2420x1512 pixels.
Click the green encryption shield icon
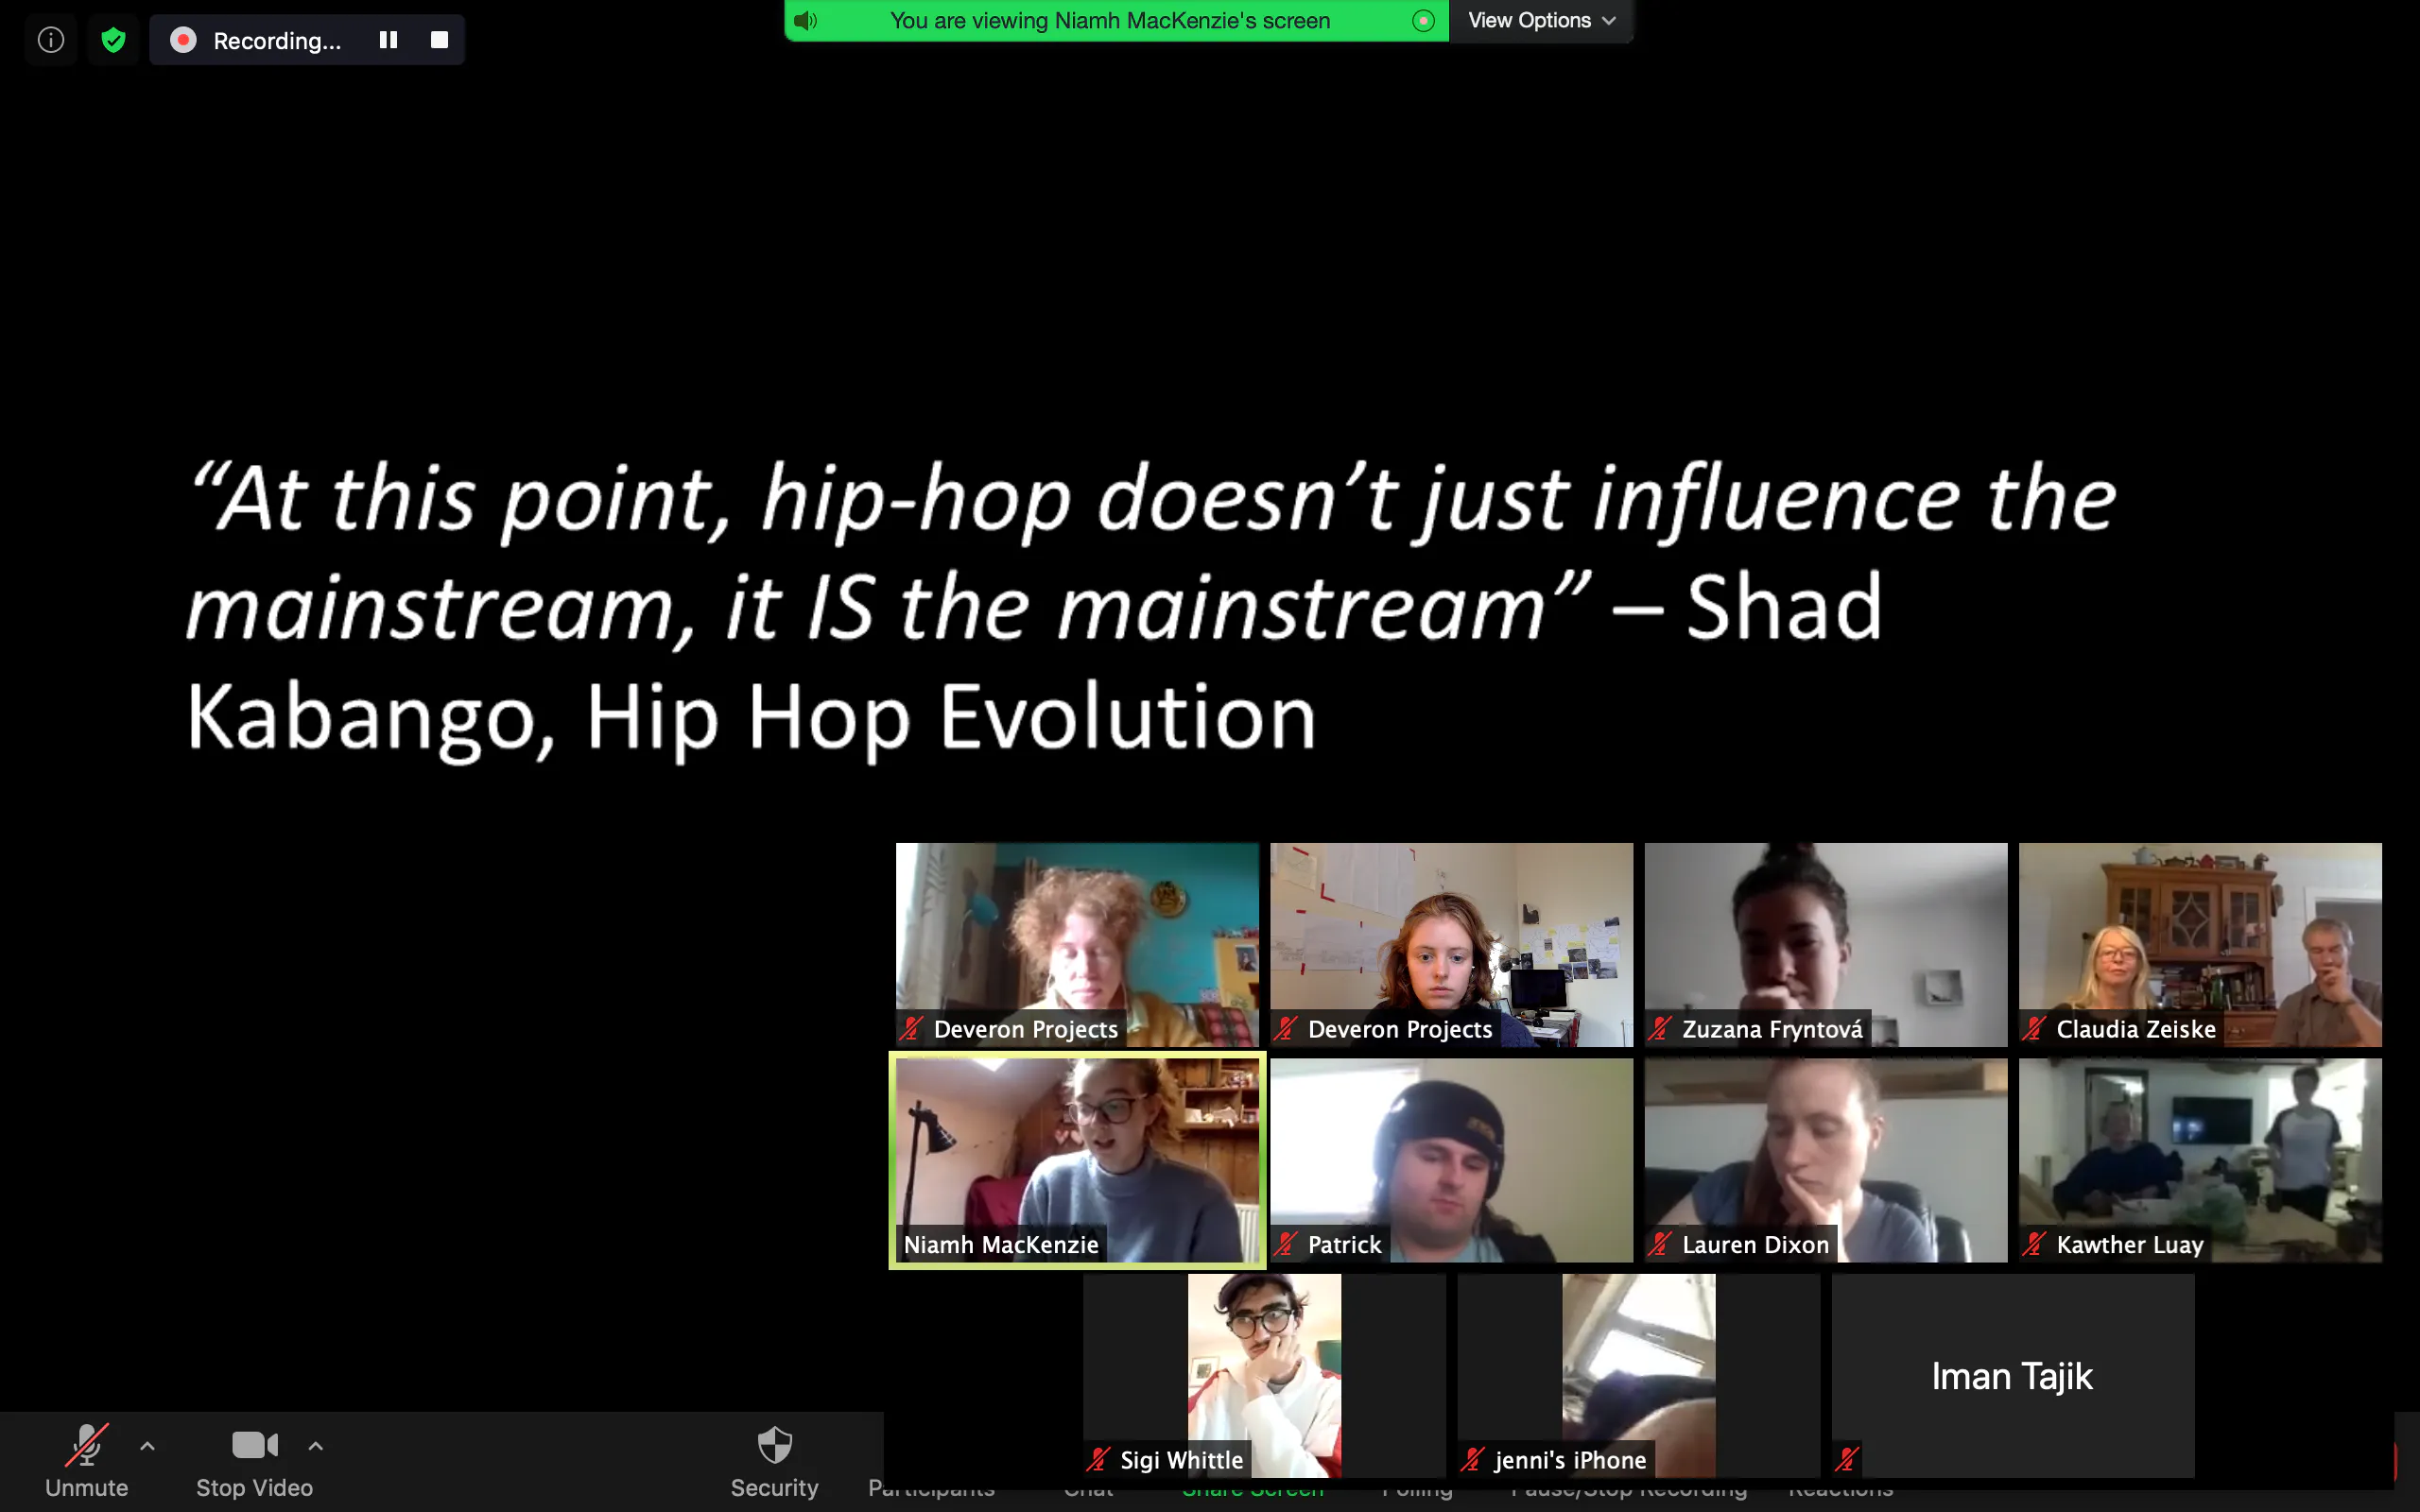(x=113, y=40)
